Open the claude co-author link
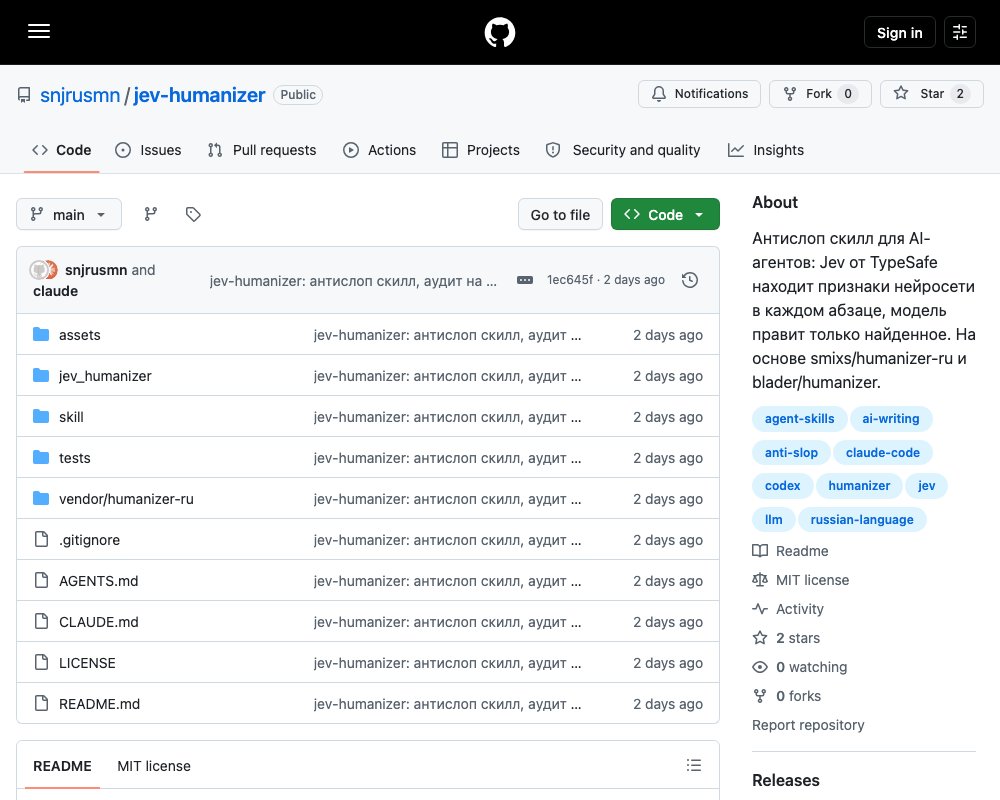Image resolution: width=1000 pixels, height=800 pixels. point(55,291)
